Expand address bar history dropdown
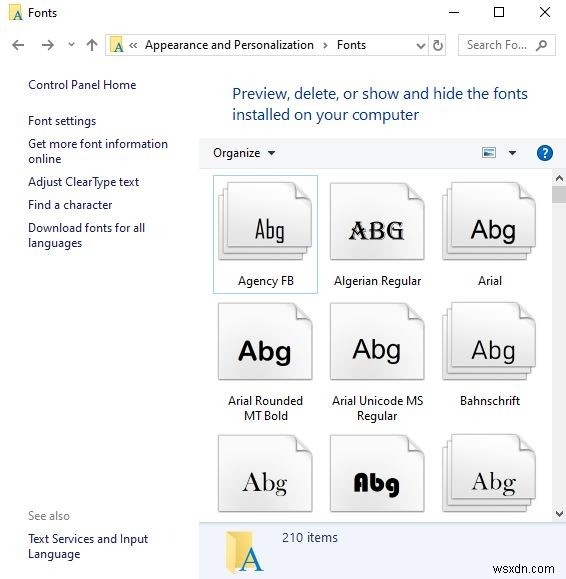 (x=421, y=46)
